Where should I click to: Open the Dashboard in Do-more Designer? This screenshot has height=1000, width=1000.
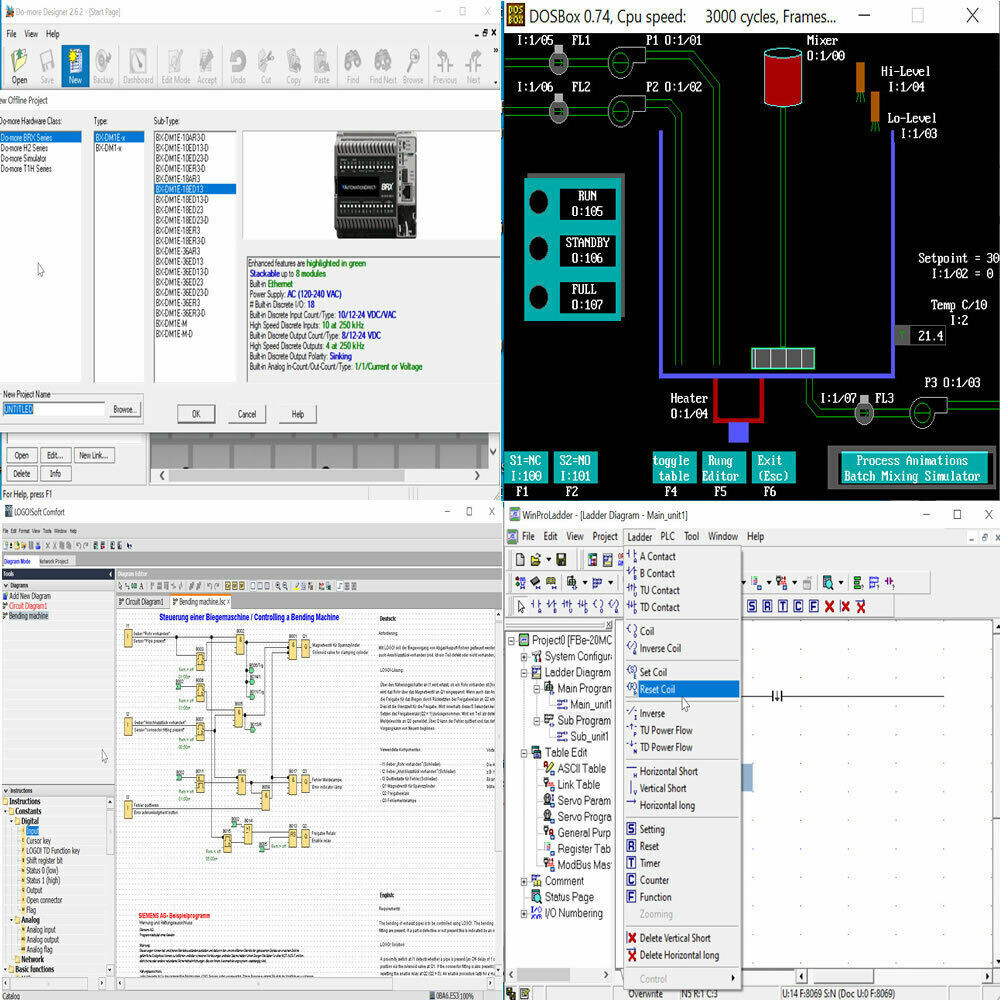point(136,62)
